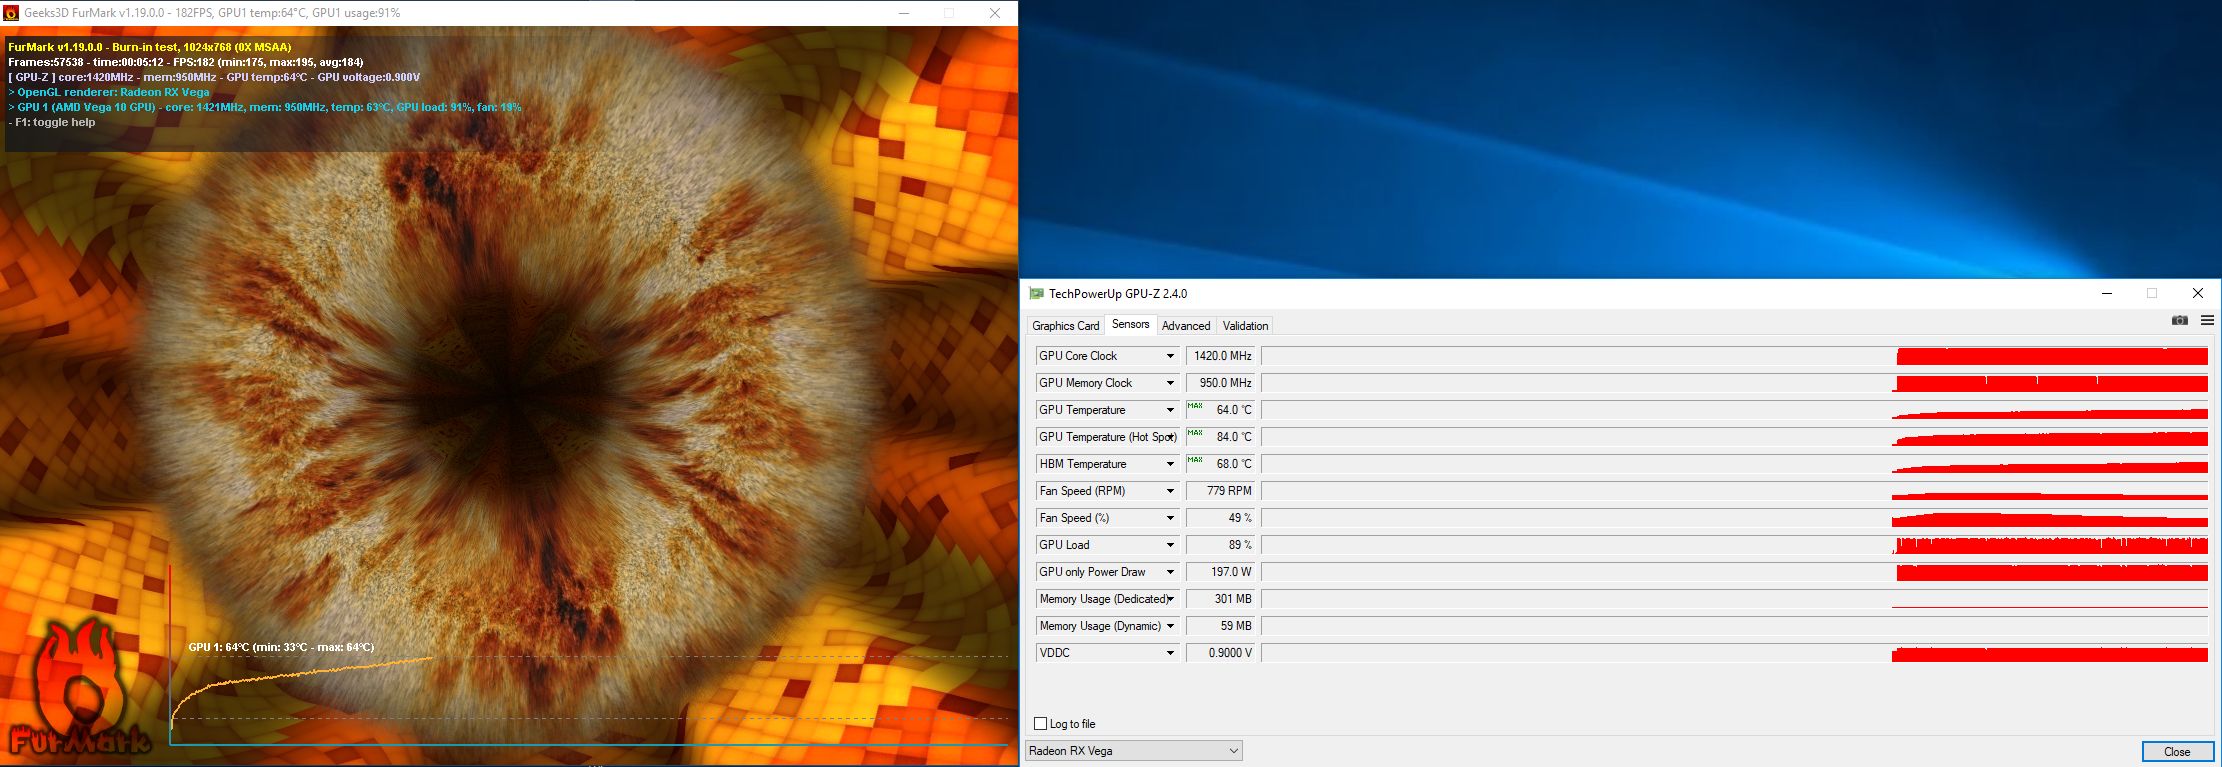Image resolution: width=2222 pixels, height=767 pixels.
Task: Click the MAX indicator on HBM Temperature
Action: tap(1195, 459)
